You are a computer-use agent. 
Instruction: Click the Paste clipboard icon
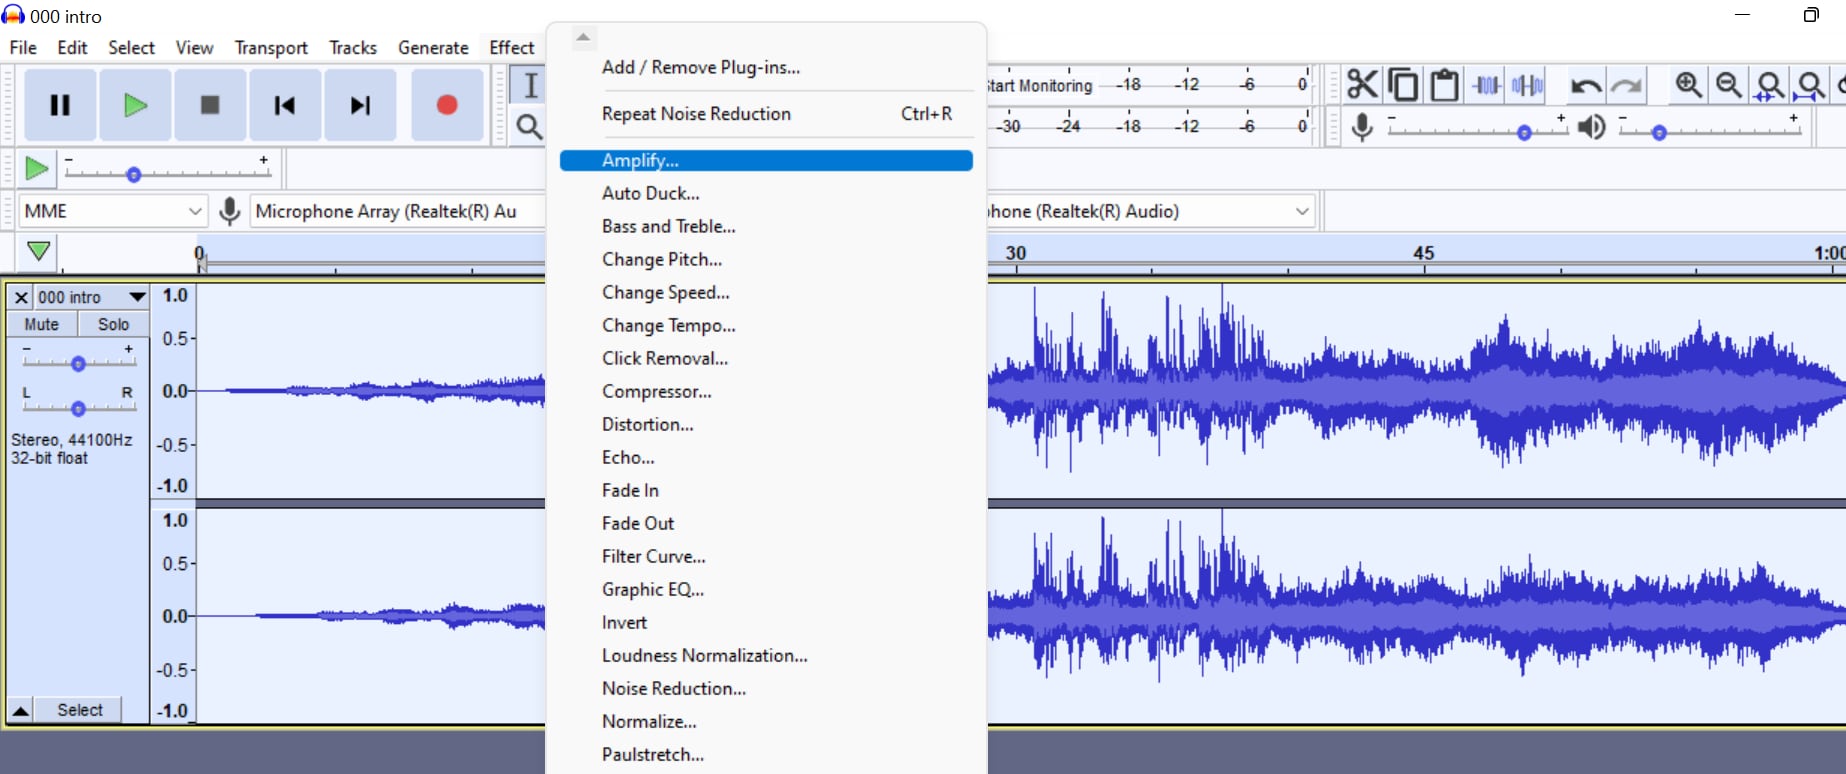(1444, 85)
